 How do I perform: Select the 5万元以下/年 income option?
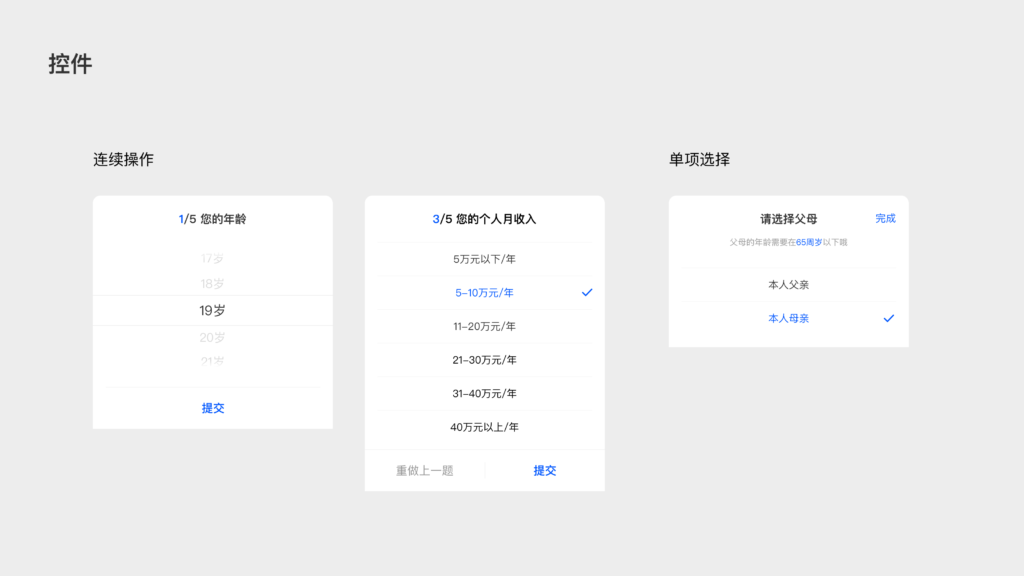(x=484, y=259)
